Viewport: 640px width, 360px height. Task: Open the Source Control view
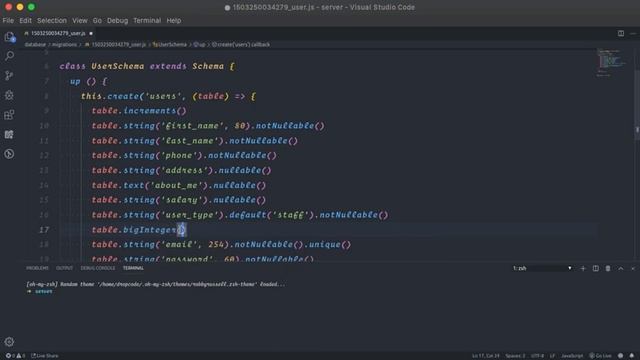click(9, 75)
